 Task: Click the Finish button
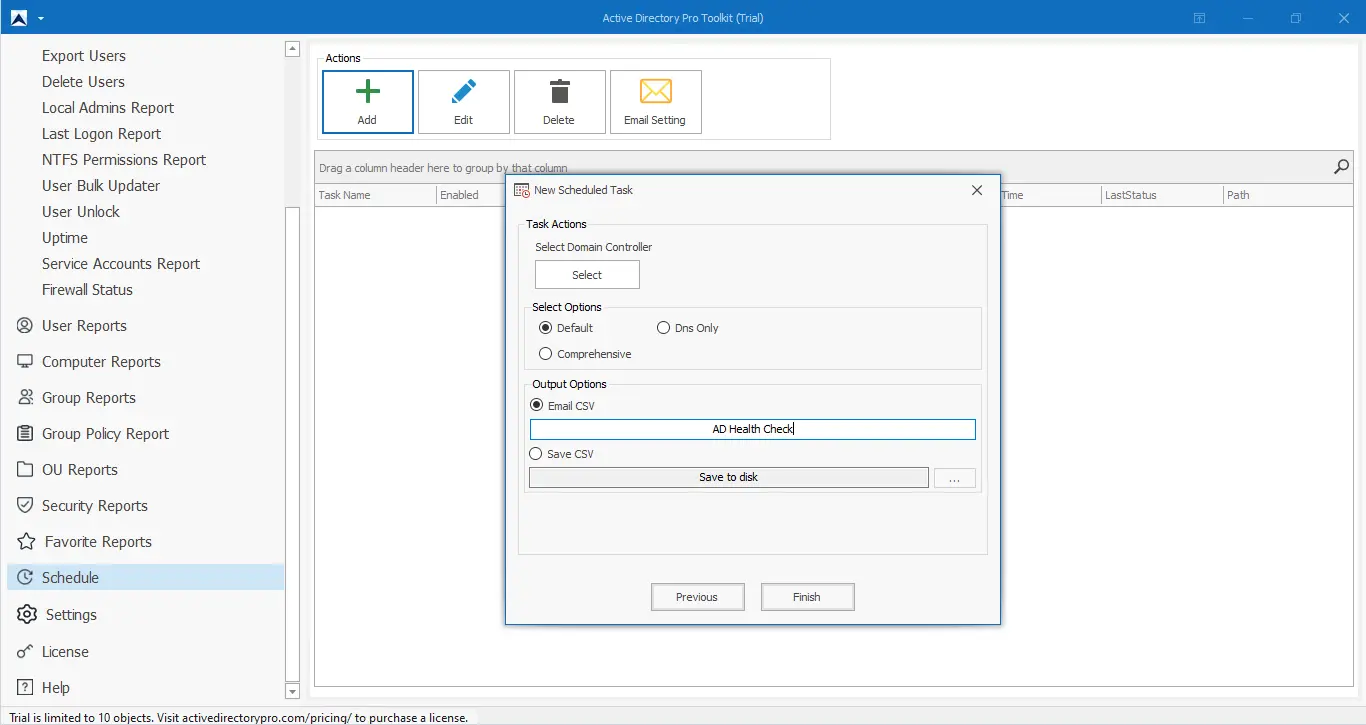tap(807, 597)
